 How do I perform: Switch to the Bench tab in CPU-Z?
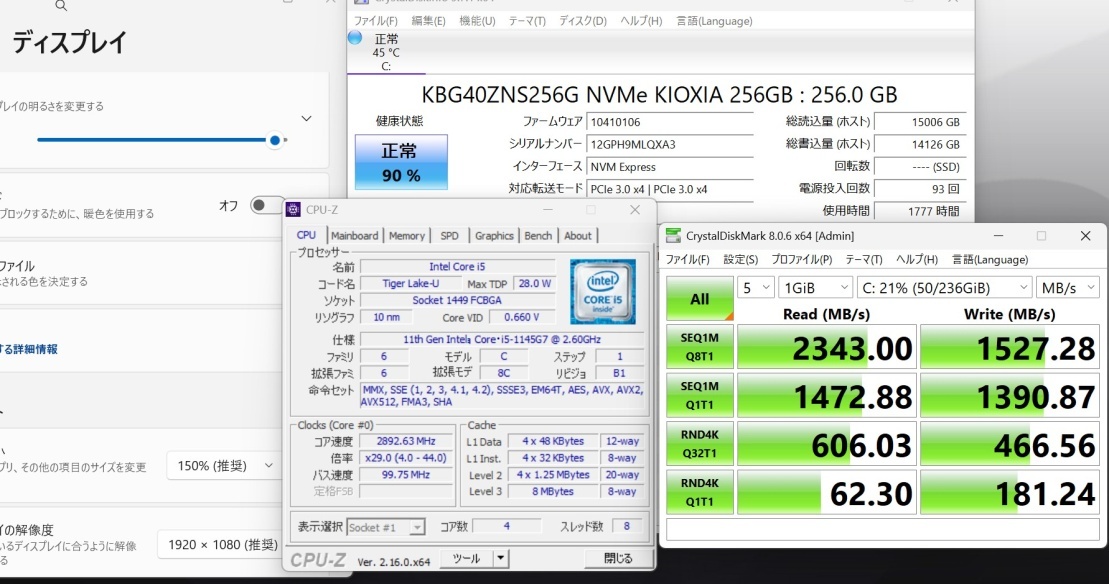coord(539,235)
